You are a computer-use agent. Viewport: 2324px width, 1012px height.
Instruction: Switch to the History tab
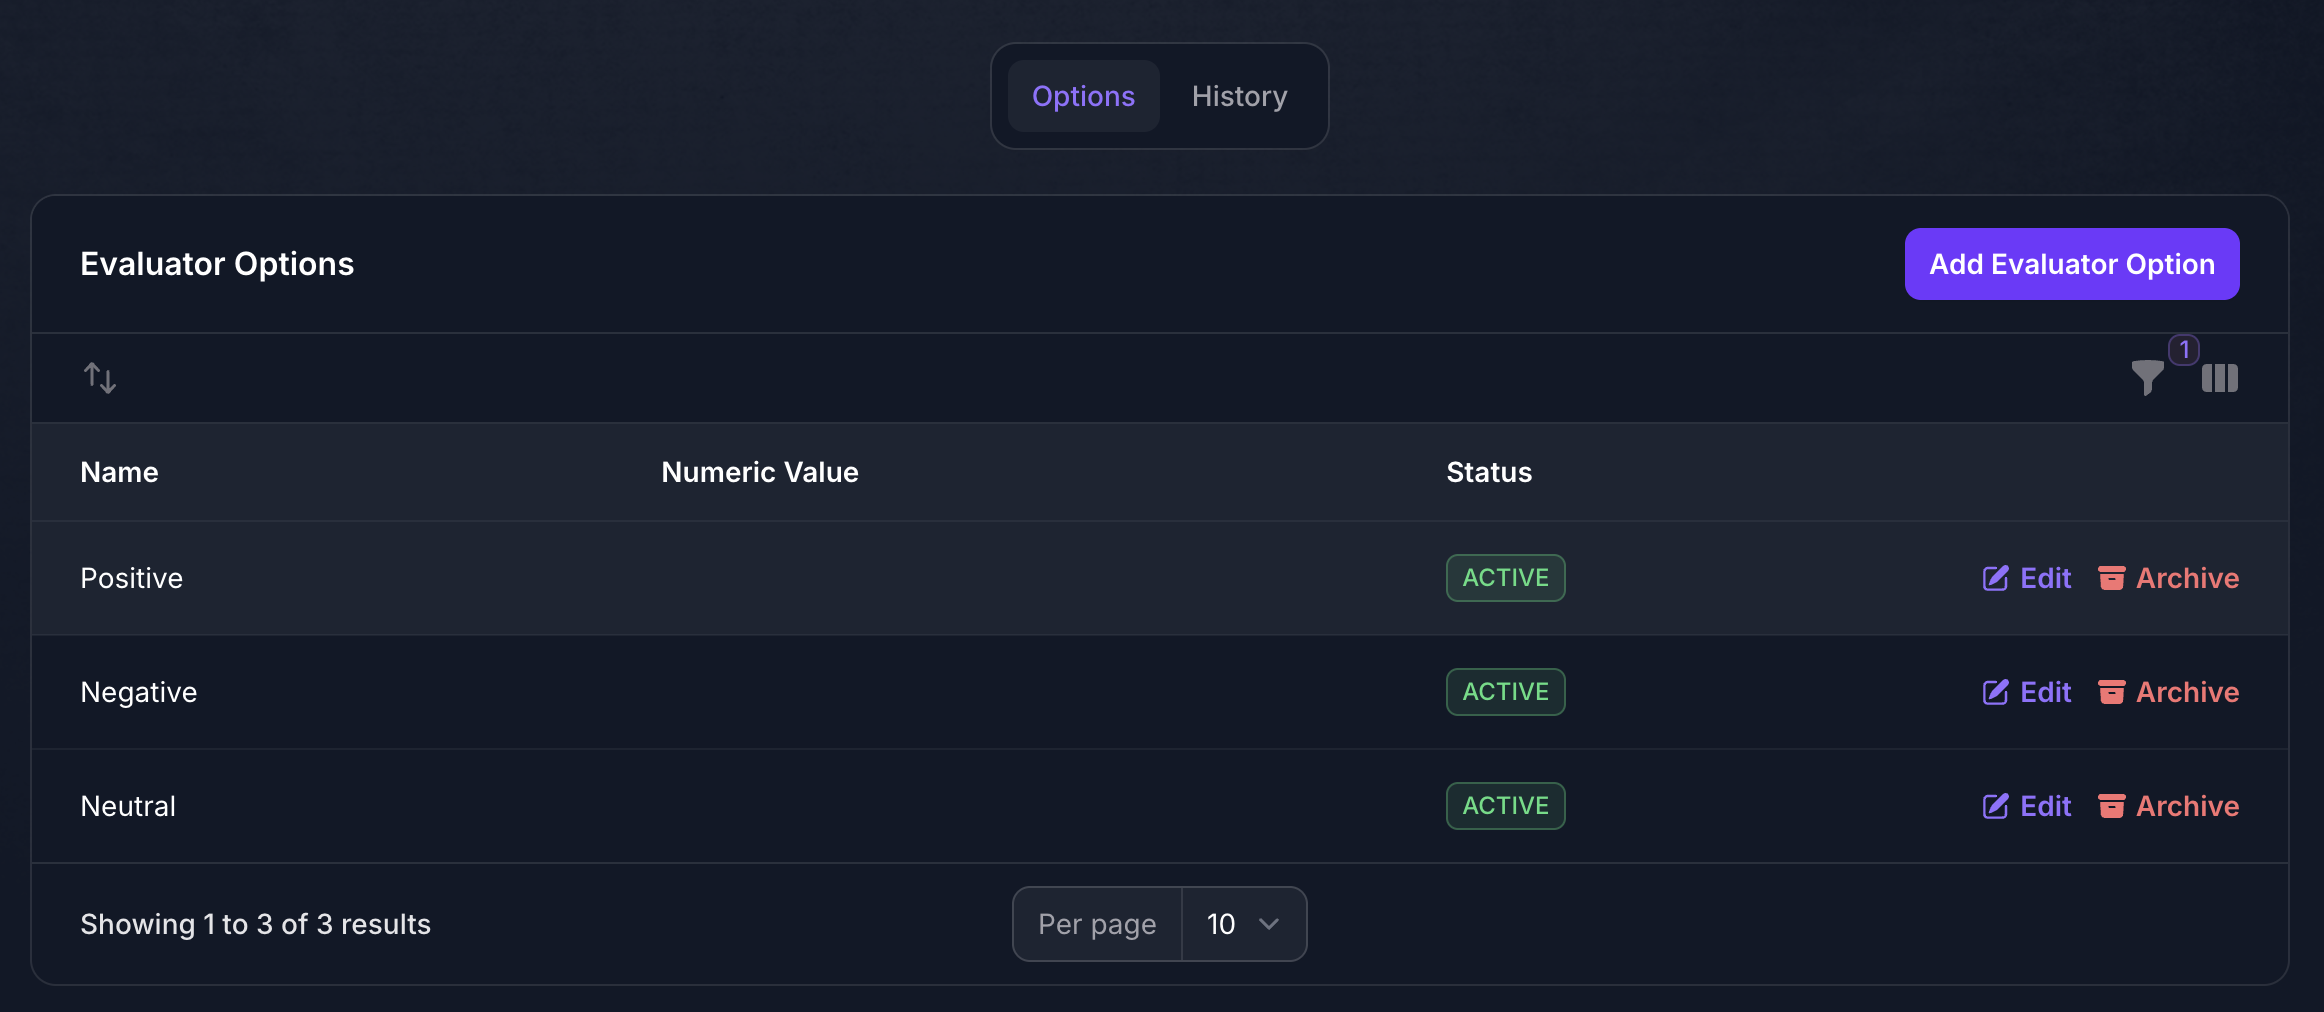tap(1239, 96)
